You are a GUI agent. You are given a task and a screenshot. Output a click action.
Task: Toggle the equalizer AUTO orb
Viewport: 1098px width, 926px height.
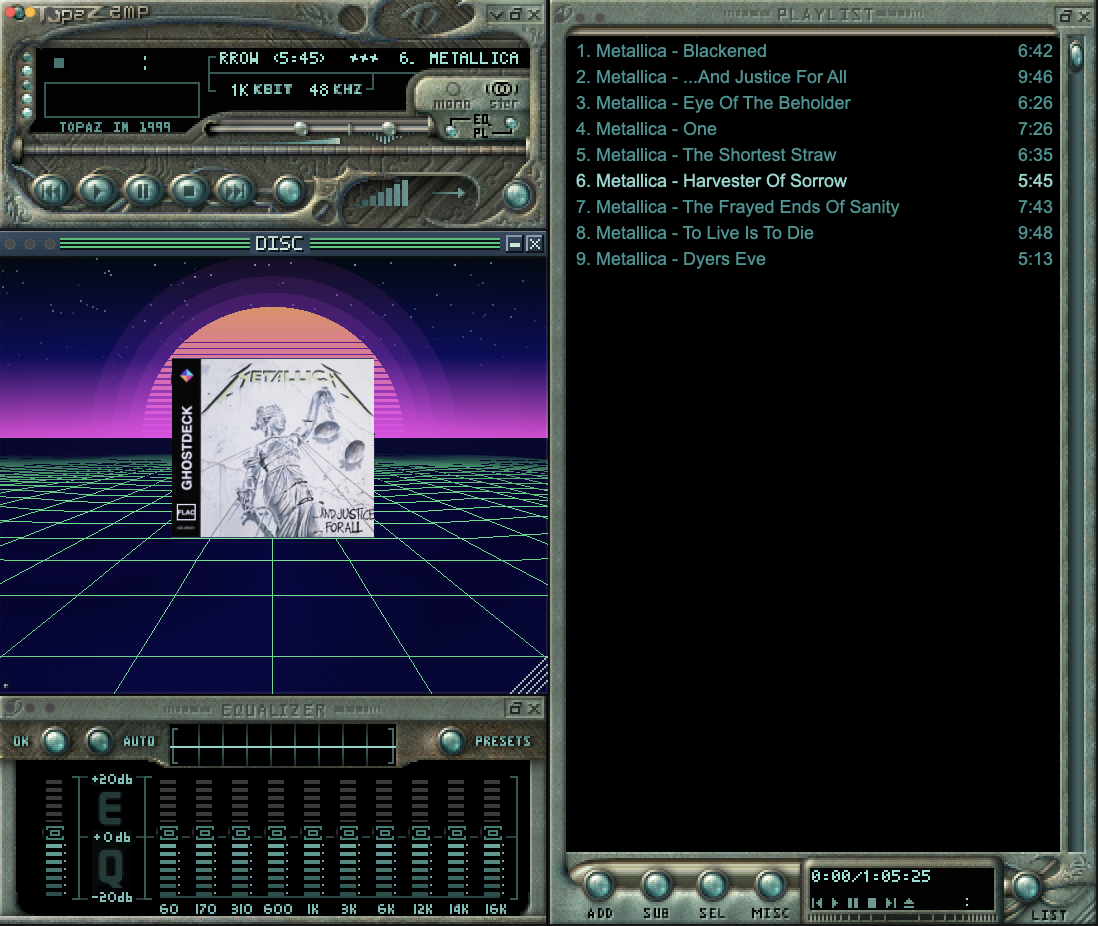(99, 741)
